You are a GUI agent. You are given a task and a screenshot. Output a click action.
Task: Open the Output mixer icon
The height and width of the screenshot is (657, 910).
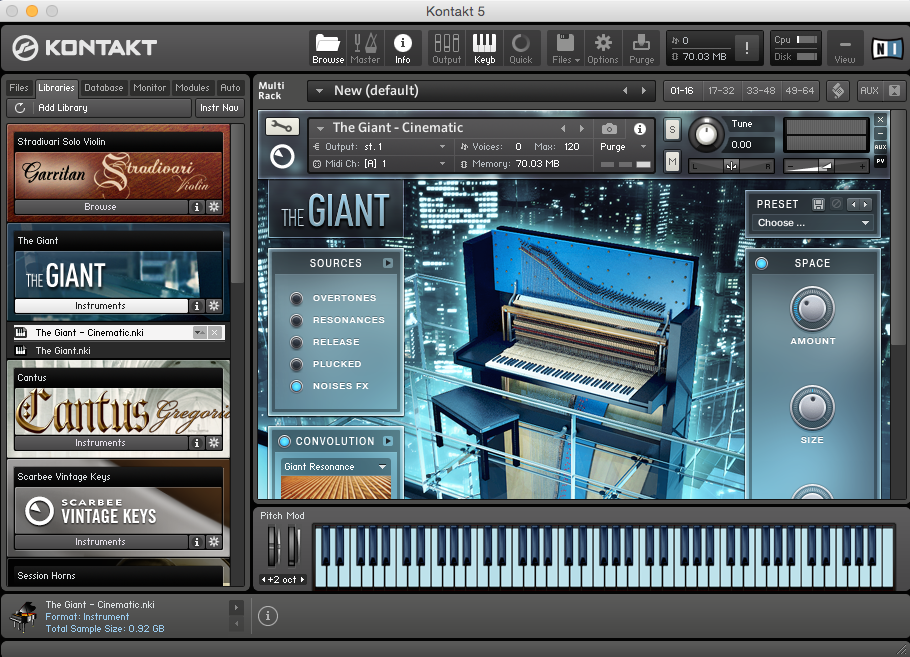pos(446,48)
